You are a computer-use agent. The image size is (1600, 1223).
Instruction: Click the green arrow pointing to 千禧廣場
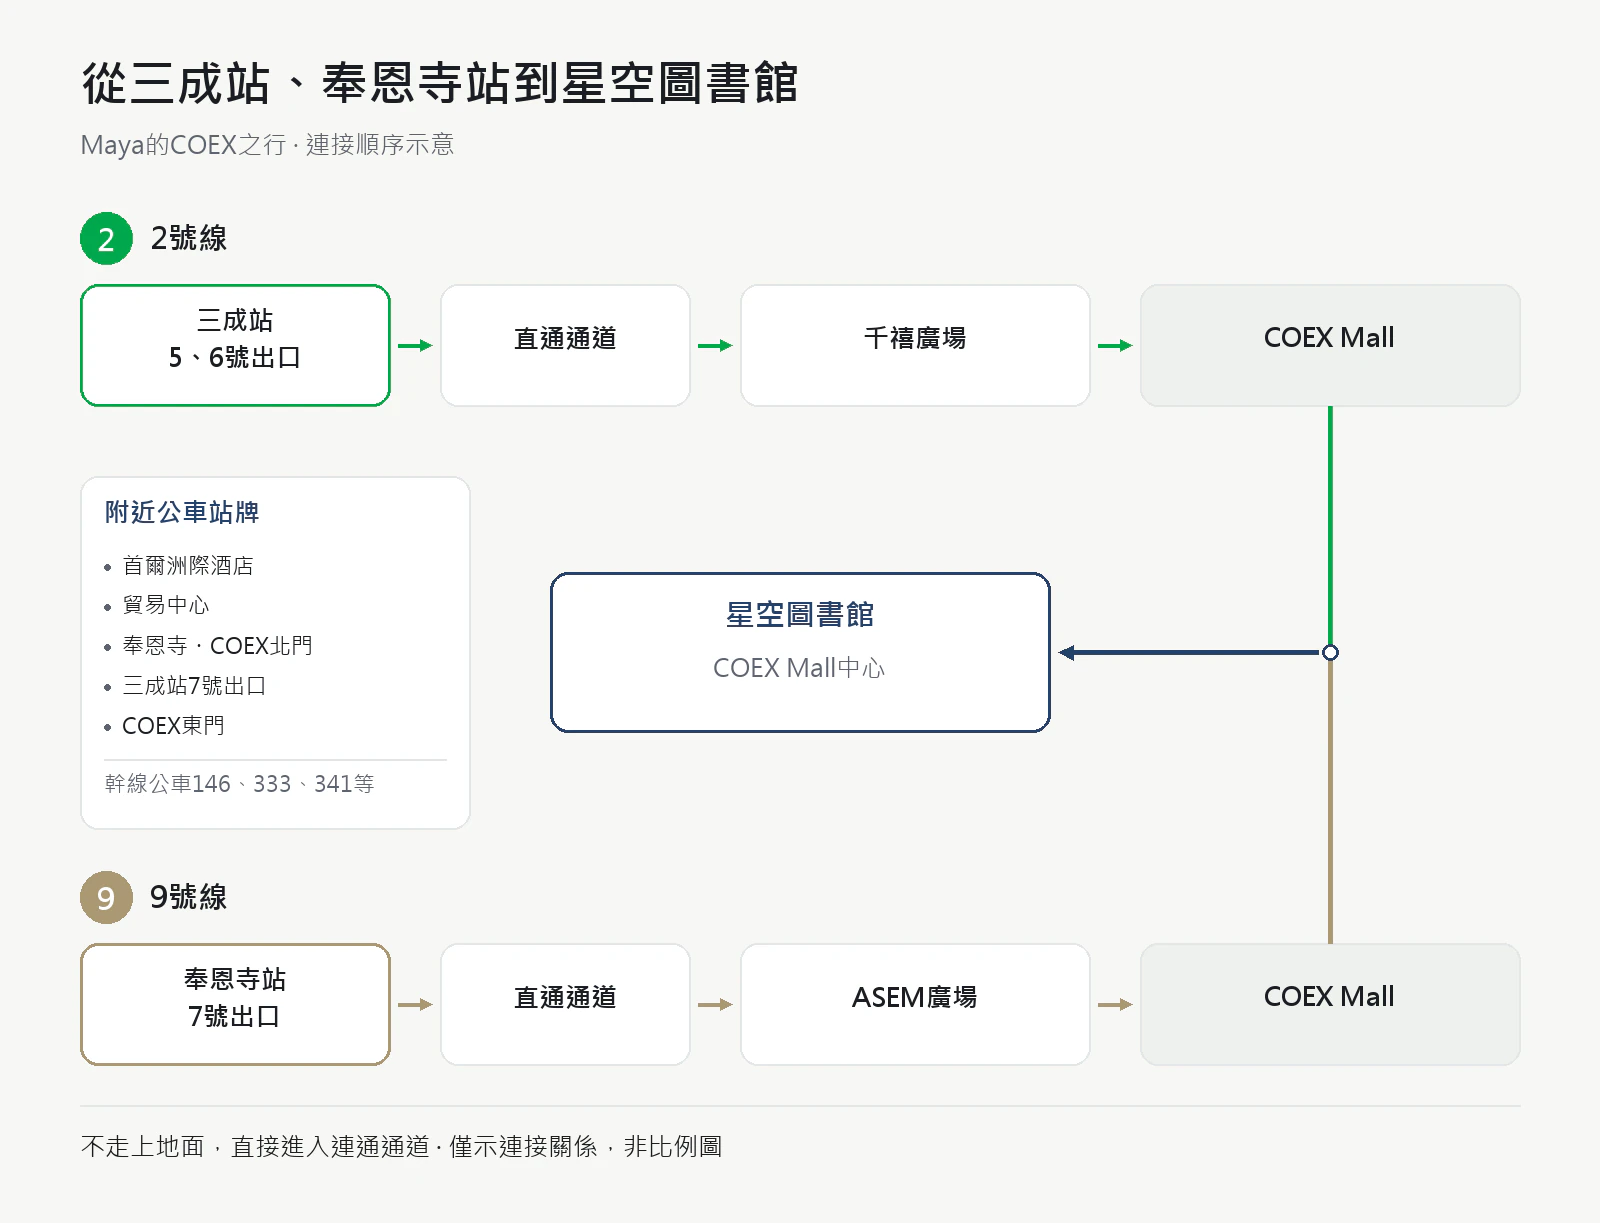pyautogui.click(x=715, y=345)
